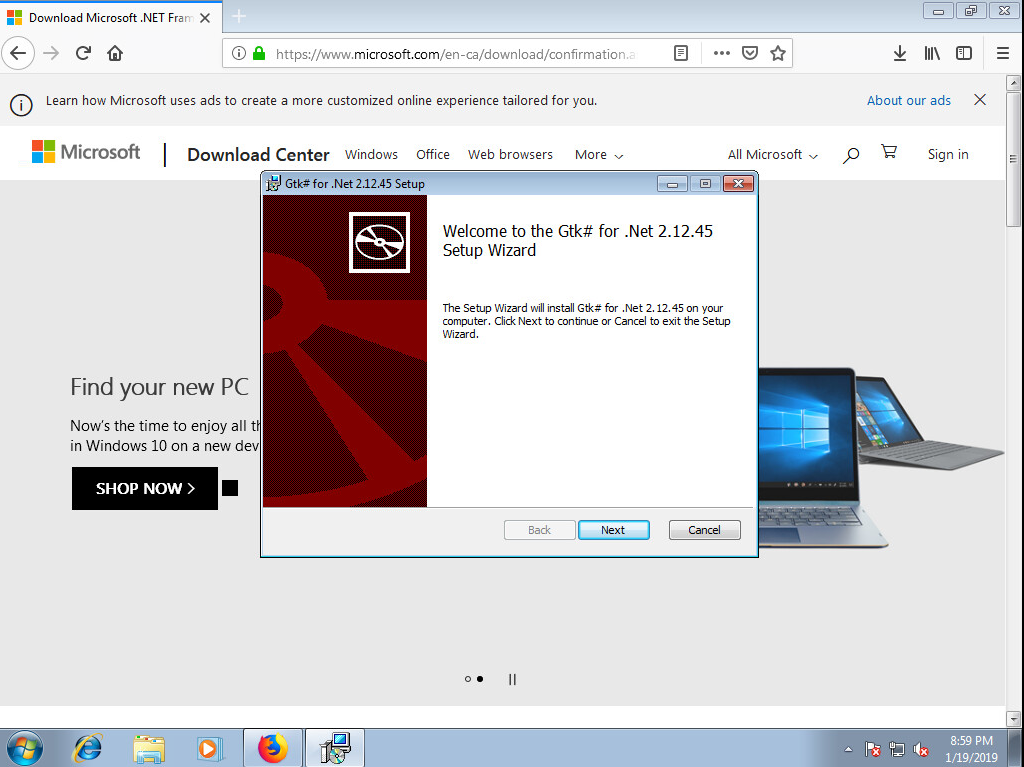Image resolution: width=1024 pixels, height=767 pixels.
Task: Close the Download Microsoft .NET tab
Action: click(205, 18)
